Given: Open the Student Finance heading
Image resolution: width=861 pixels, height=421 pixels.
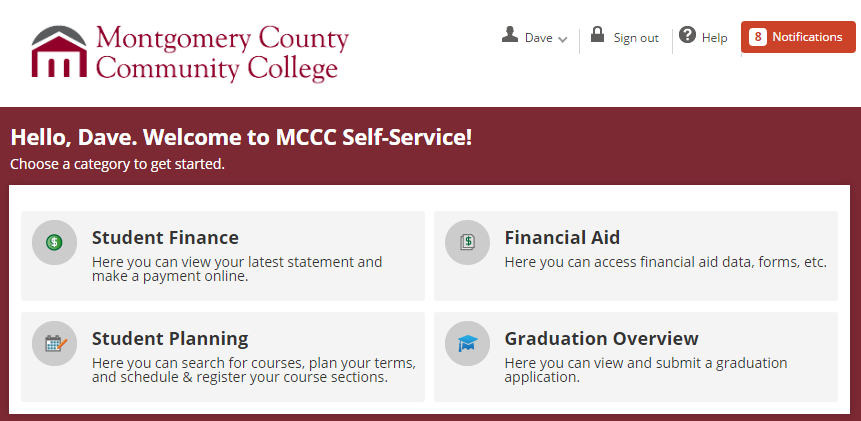Looking at the screenshot, I should [165, 238].
